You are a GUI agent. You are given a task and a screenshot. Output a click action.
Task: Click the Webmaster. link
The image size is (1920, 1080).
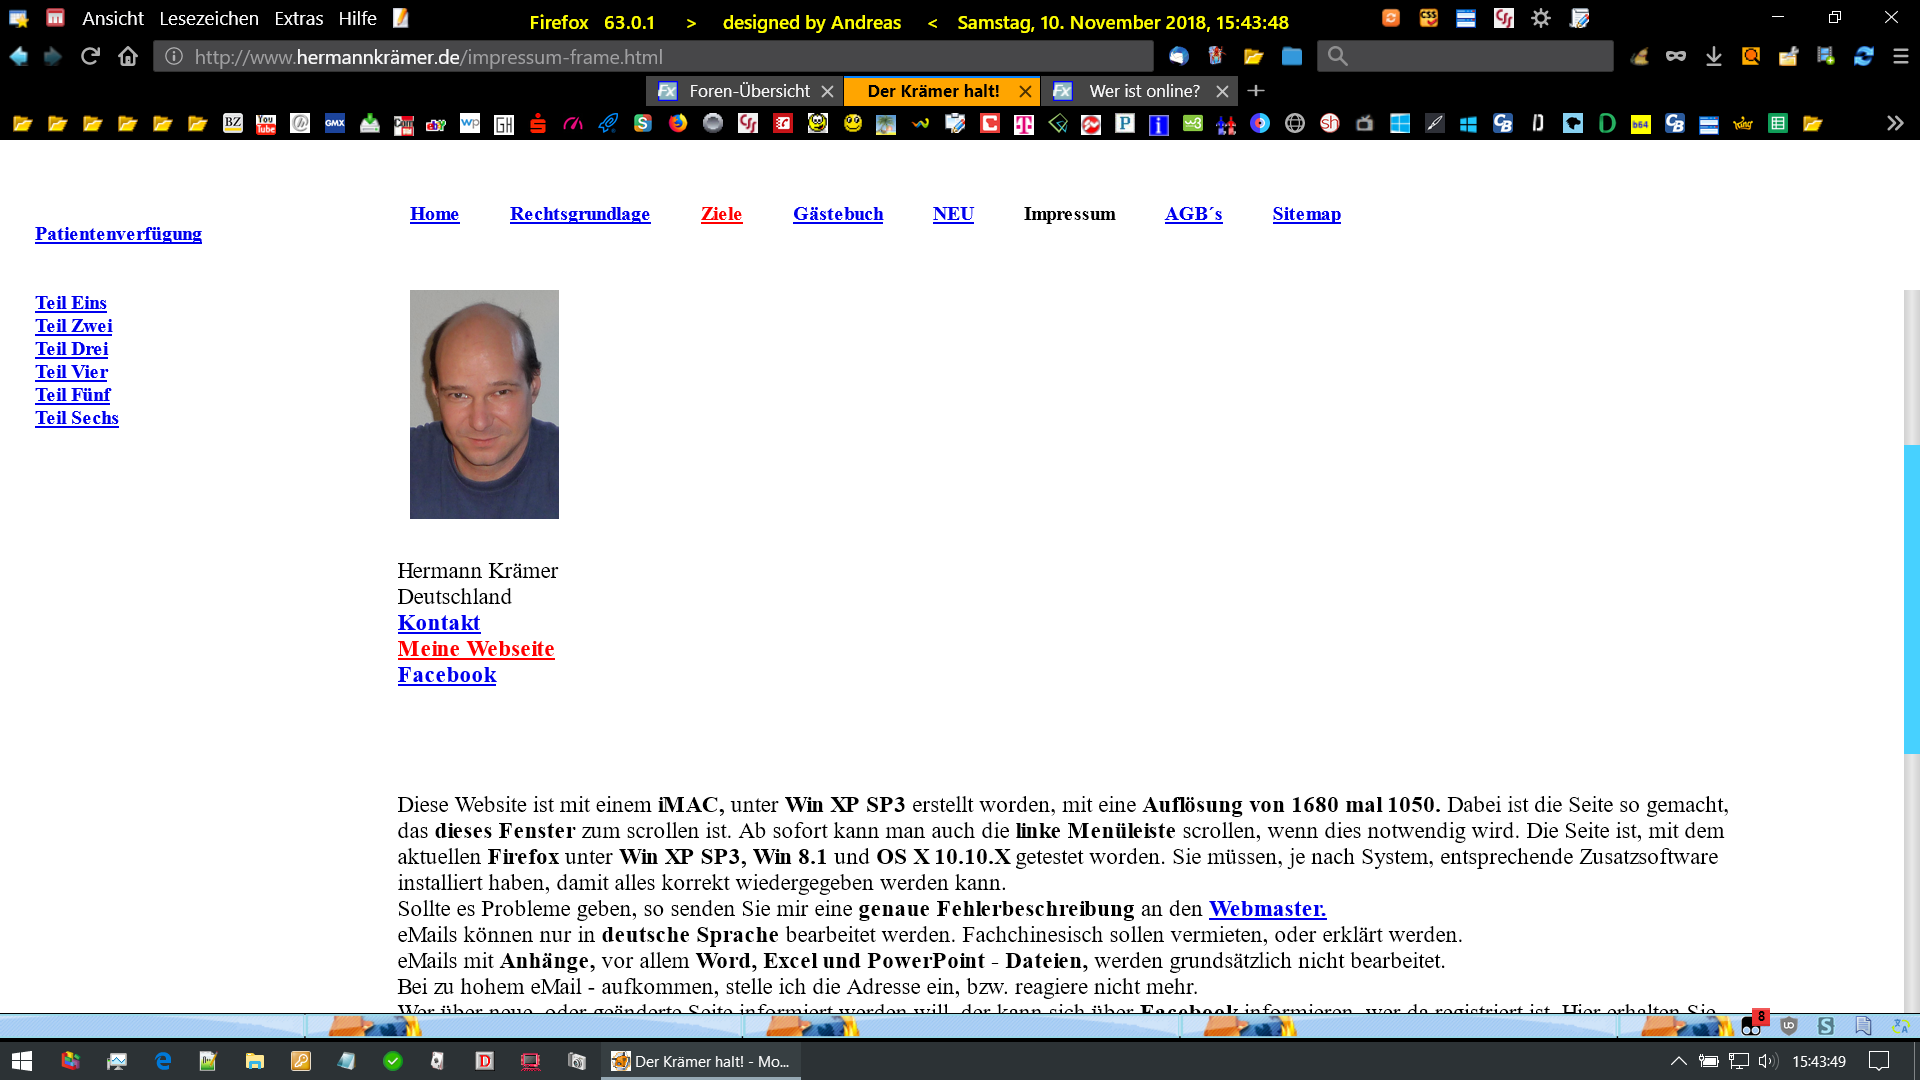(x=1266, y=909)
